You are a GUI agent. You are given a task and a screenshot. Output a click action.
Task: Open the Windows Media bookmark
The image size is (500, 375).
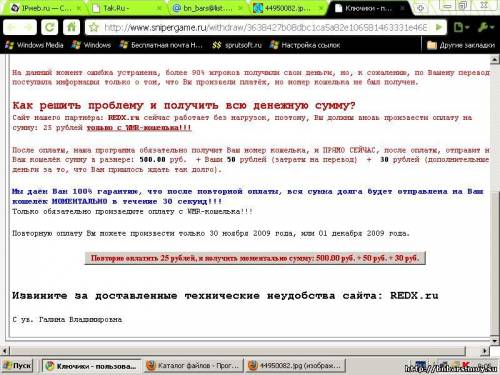(x=34, y=45)
